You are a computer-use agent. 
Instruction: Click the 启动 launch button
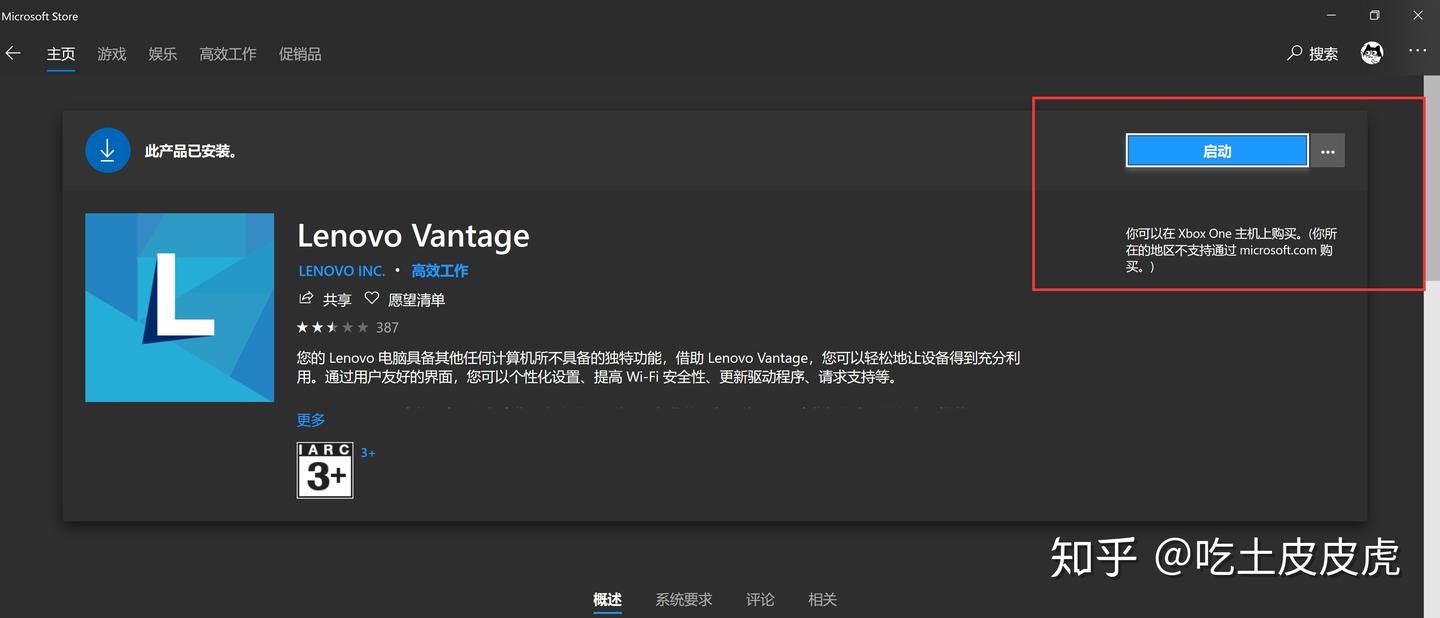click(1216, 150)
